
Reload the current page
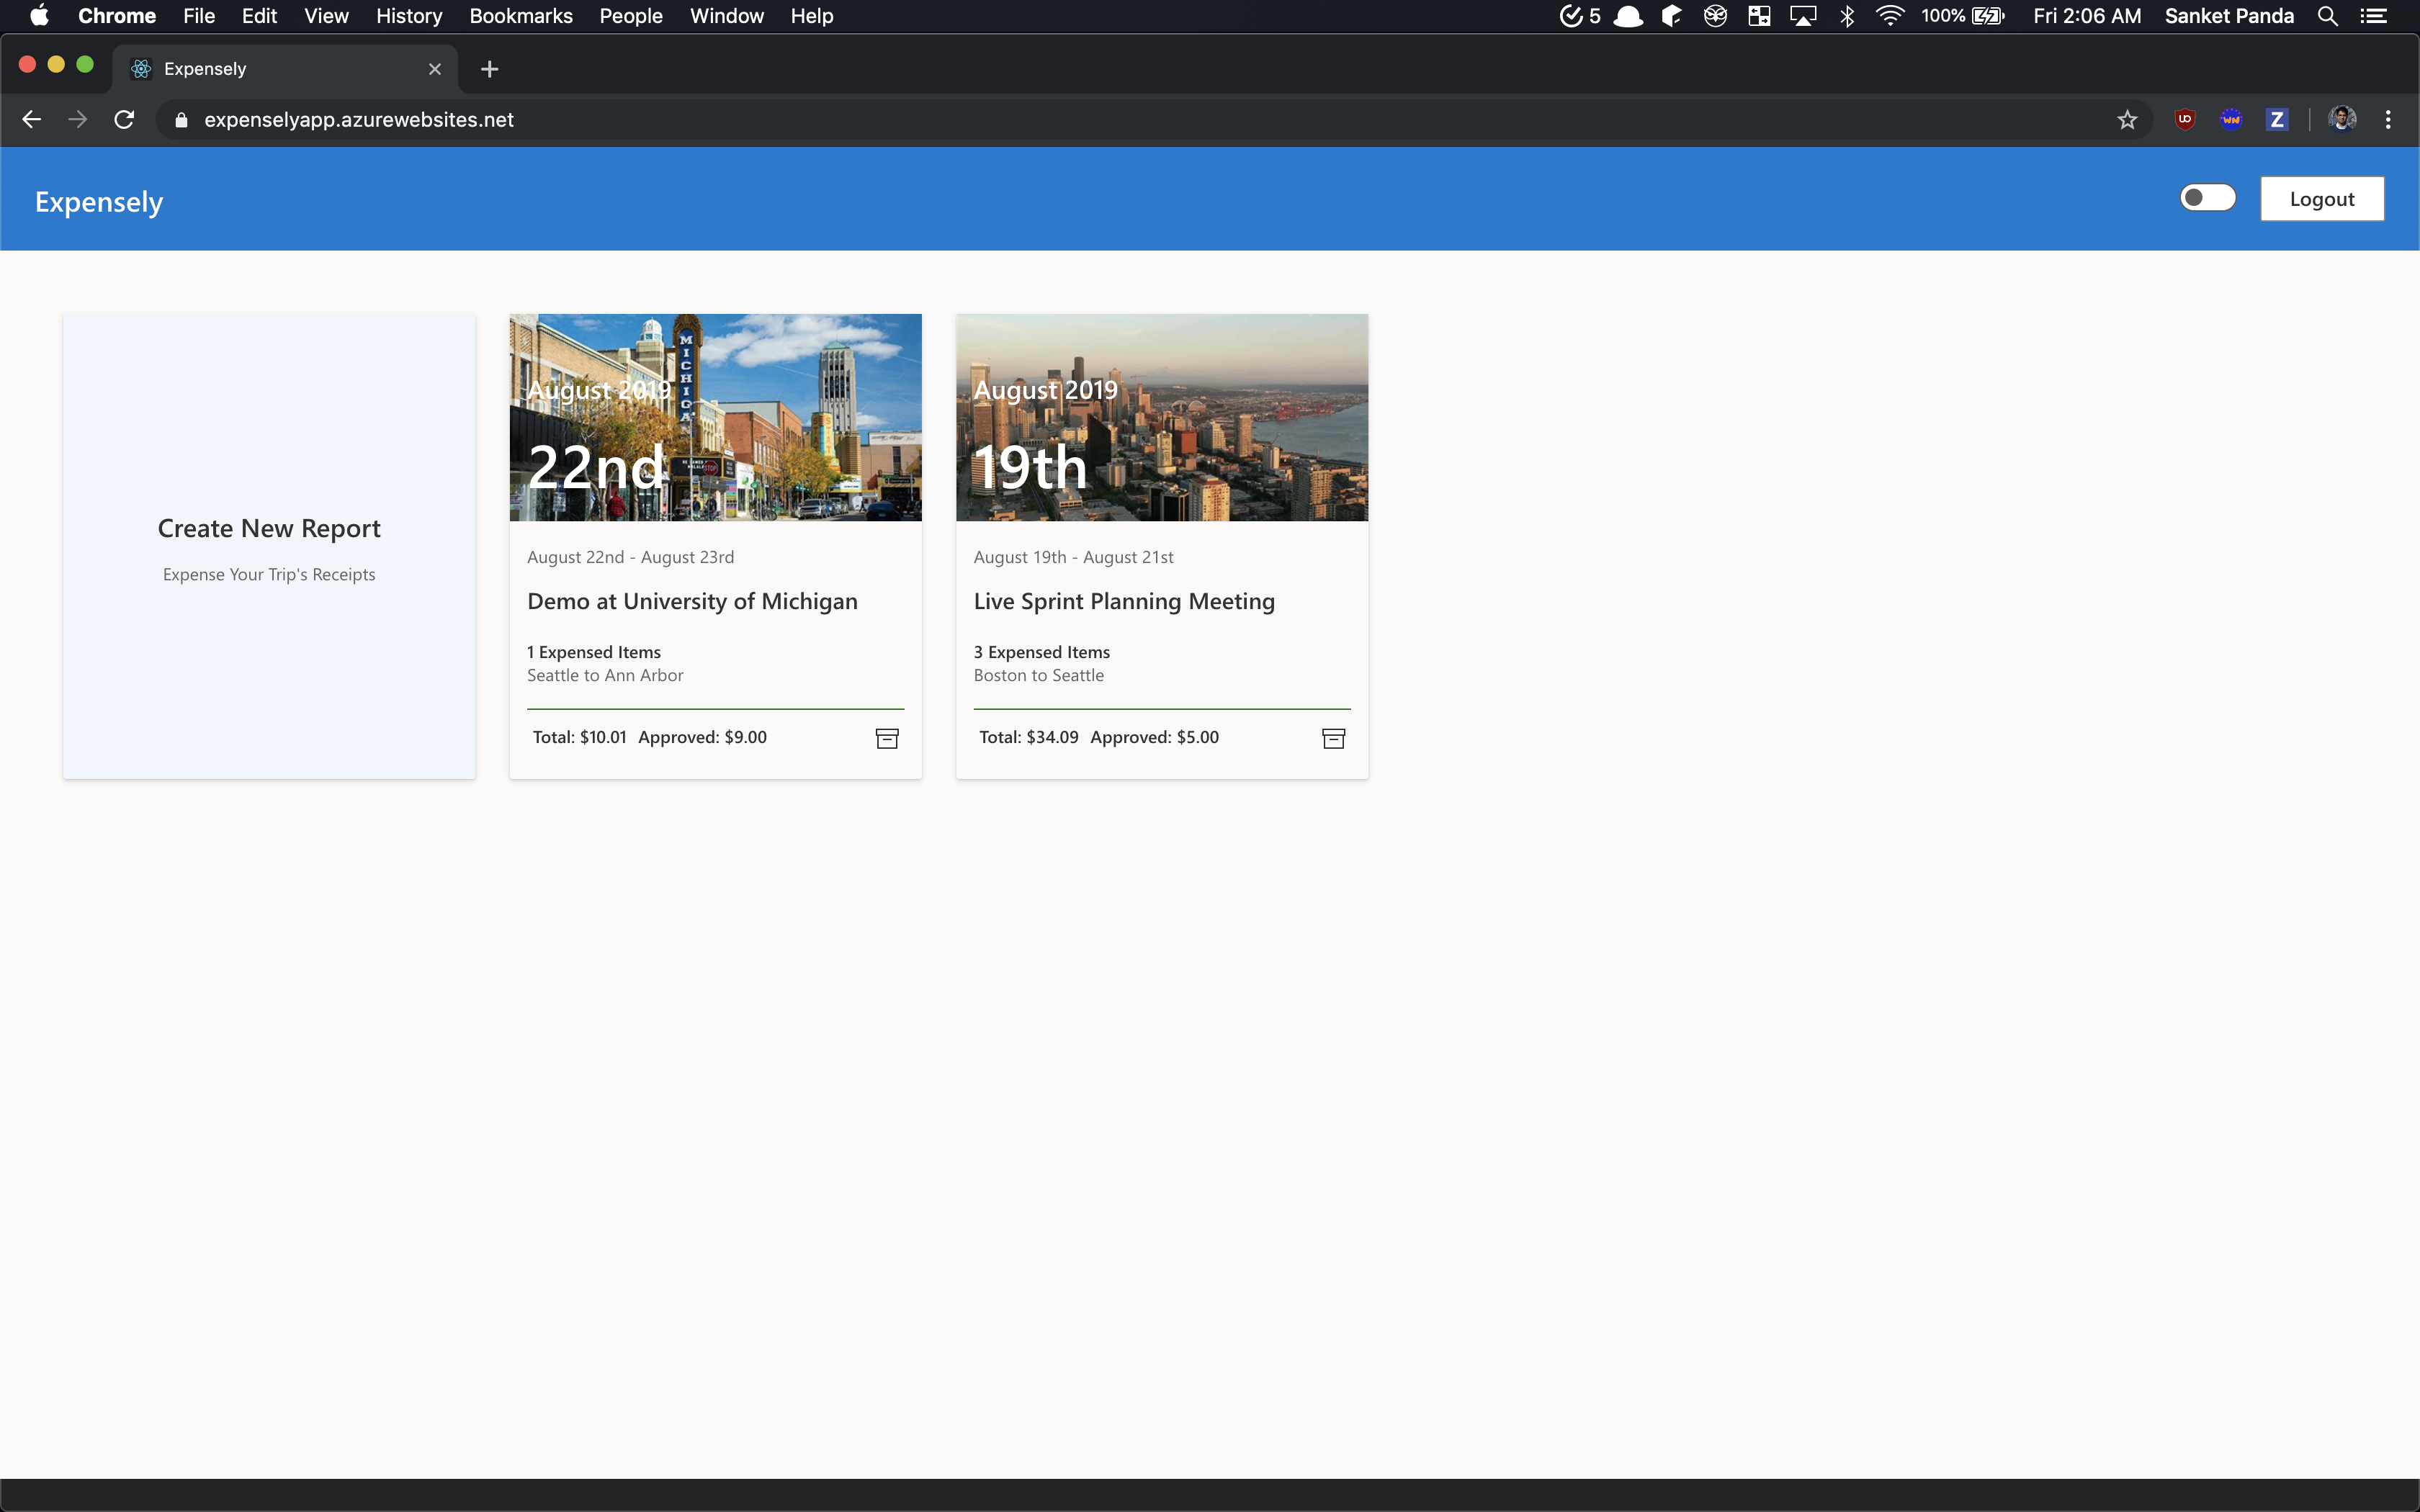124,120
